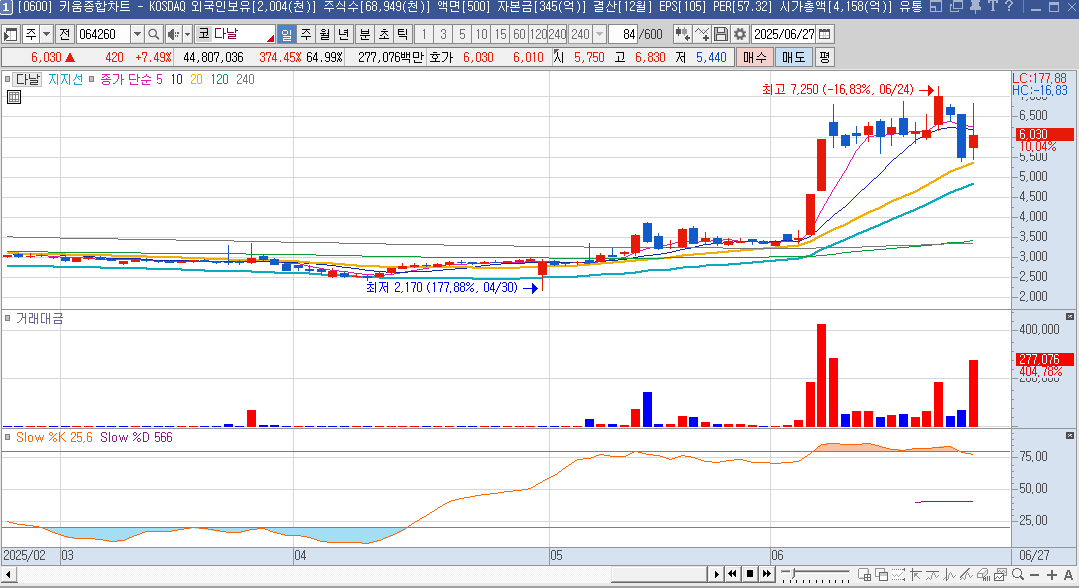Click the 다날 chart legend label
The width and height of the screenshot is (1079, 588).
pos(28,79)
